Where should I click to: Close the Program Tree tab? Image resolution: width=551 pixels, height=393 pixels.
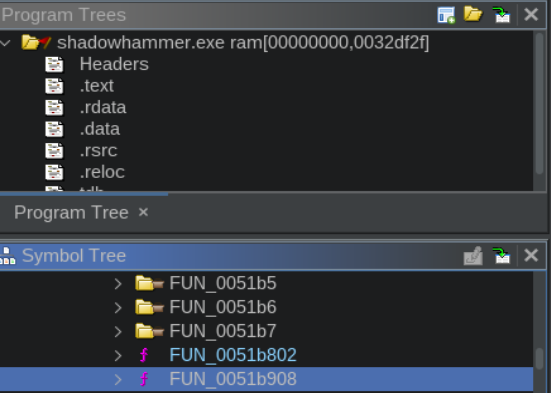pos(143,212)
